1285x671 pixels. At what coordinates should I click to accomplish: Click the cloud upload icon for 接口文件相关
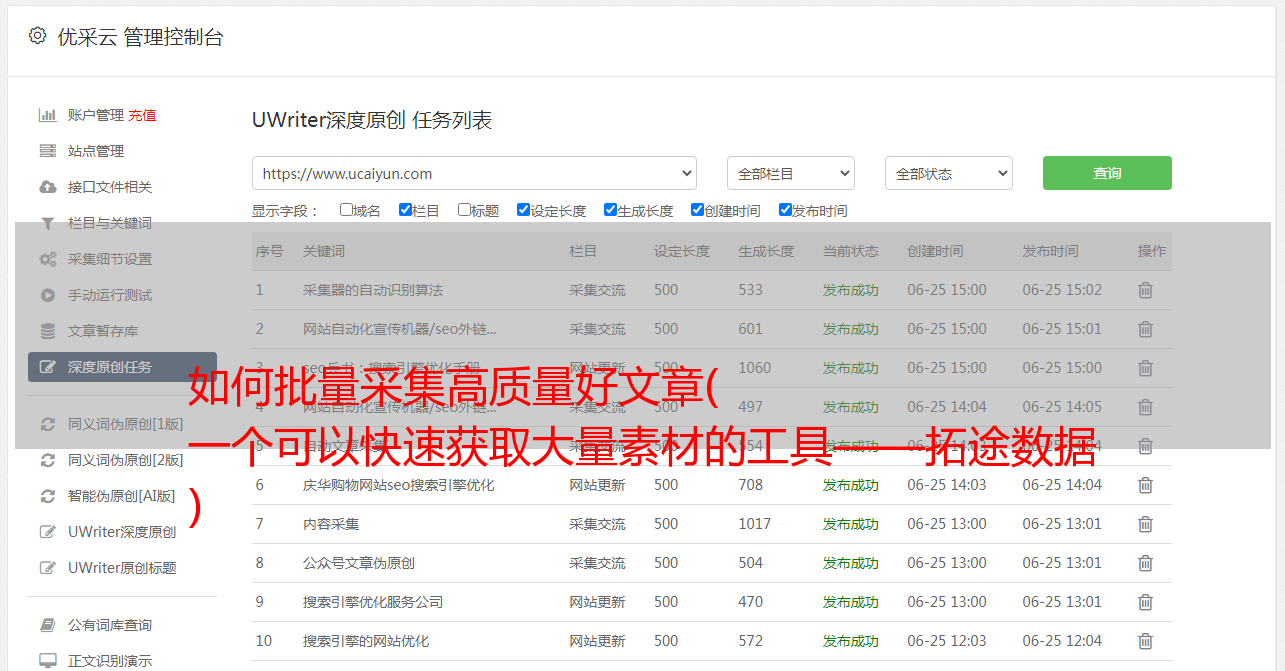point(47,187)
